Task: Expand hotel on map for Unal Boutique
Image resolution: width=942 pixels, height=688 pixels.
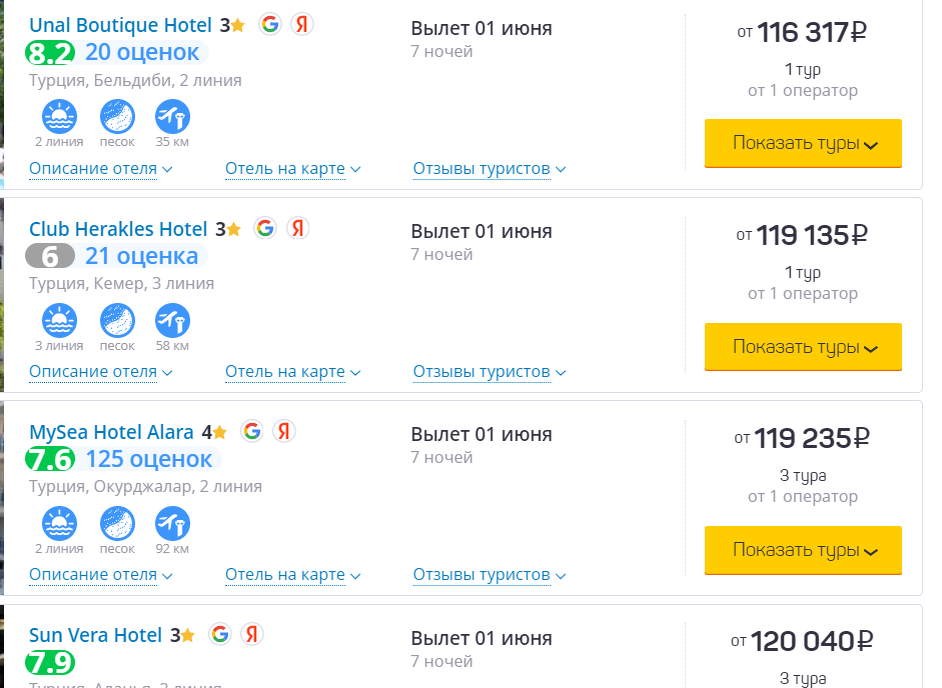Action: point(292,169)
